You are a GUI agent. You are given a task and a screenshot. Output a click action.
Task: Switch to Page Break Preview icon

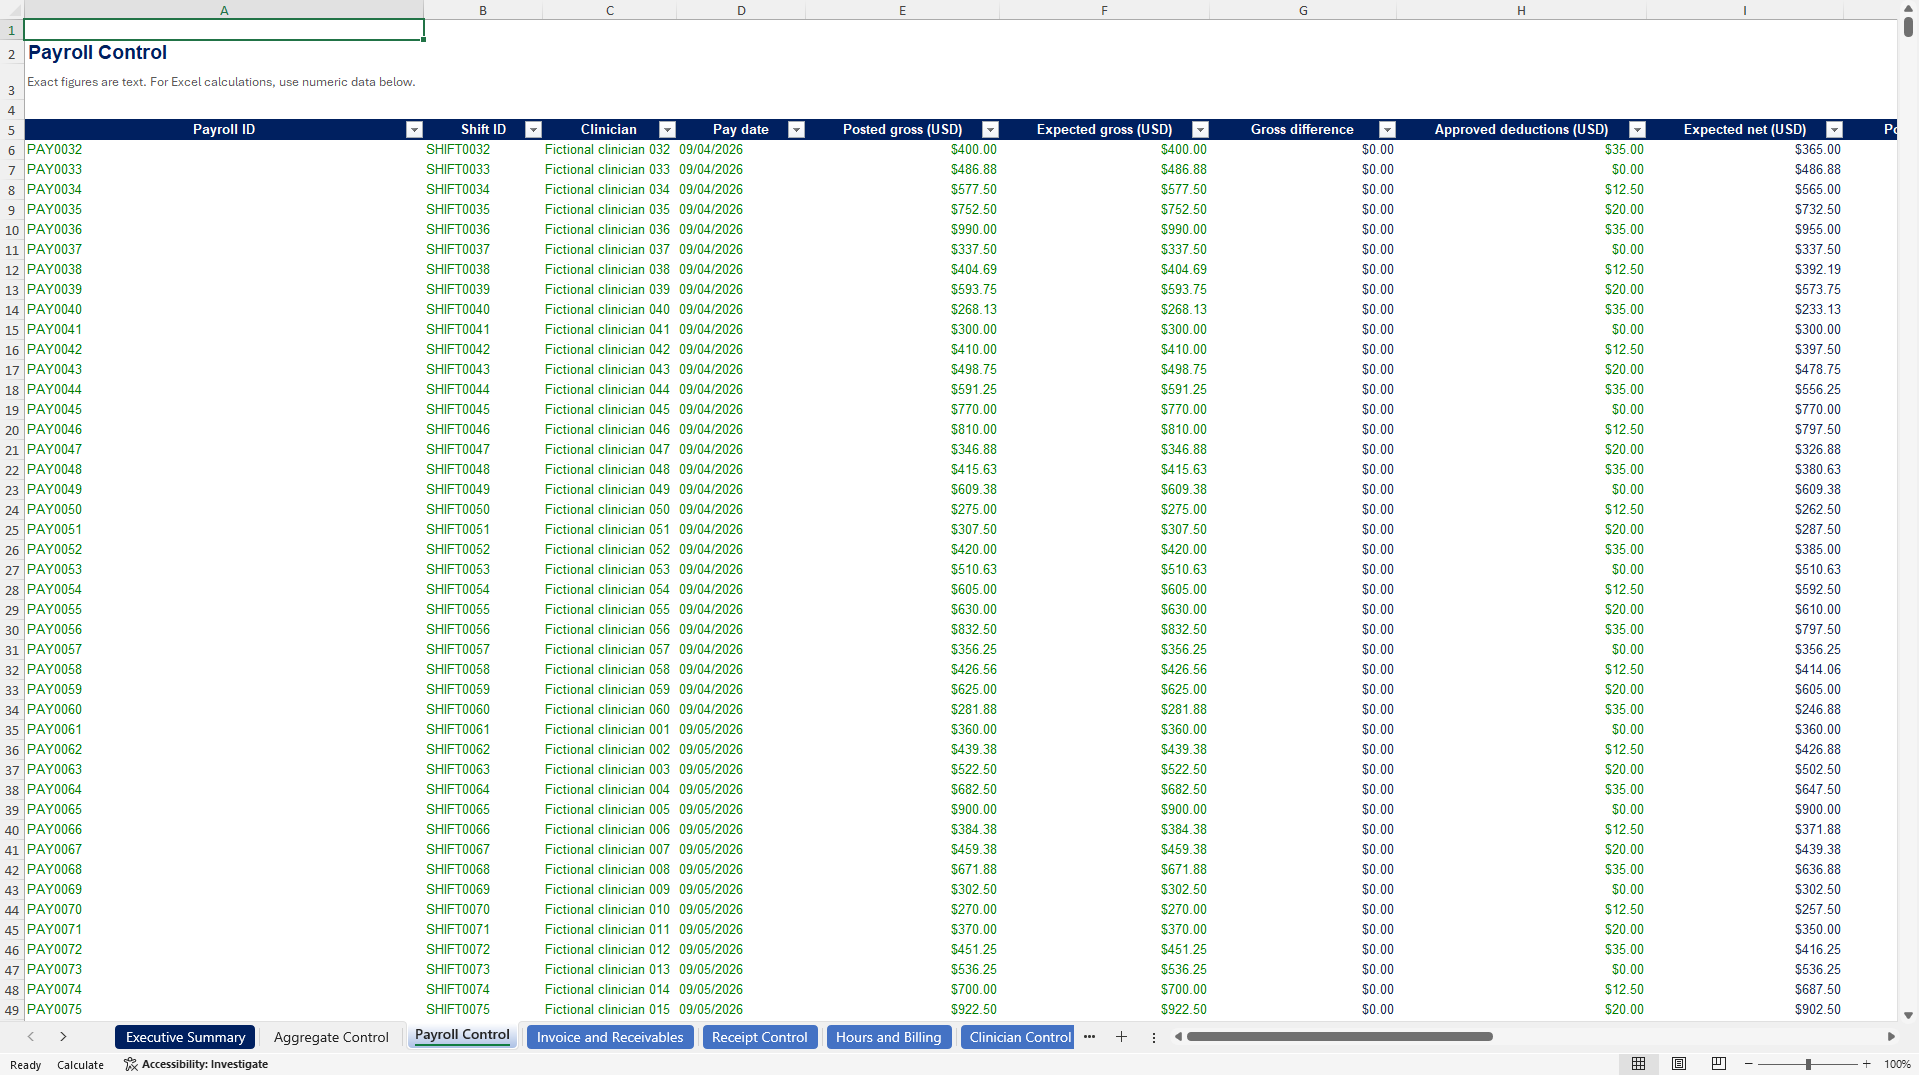coord(1719,1064)
